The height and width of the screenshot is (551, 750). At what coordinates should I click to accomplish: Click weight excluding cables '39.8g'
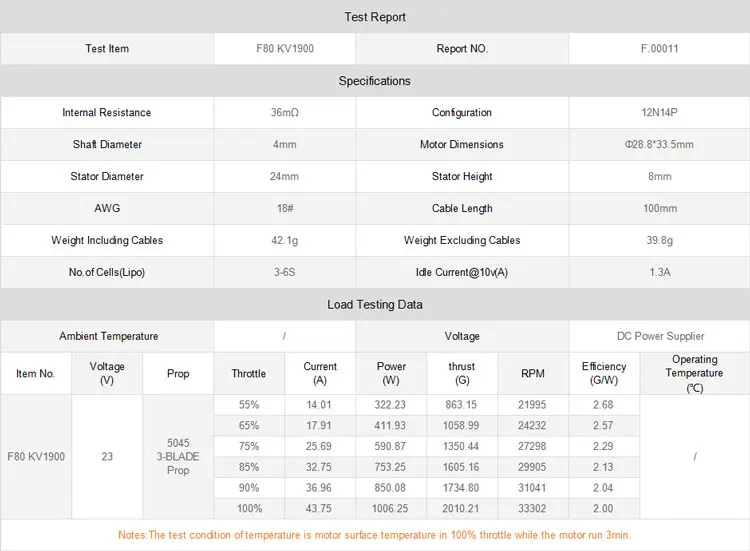click(x=660, y=240)
